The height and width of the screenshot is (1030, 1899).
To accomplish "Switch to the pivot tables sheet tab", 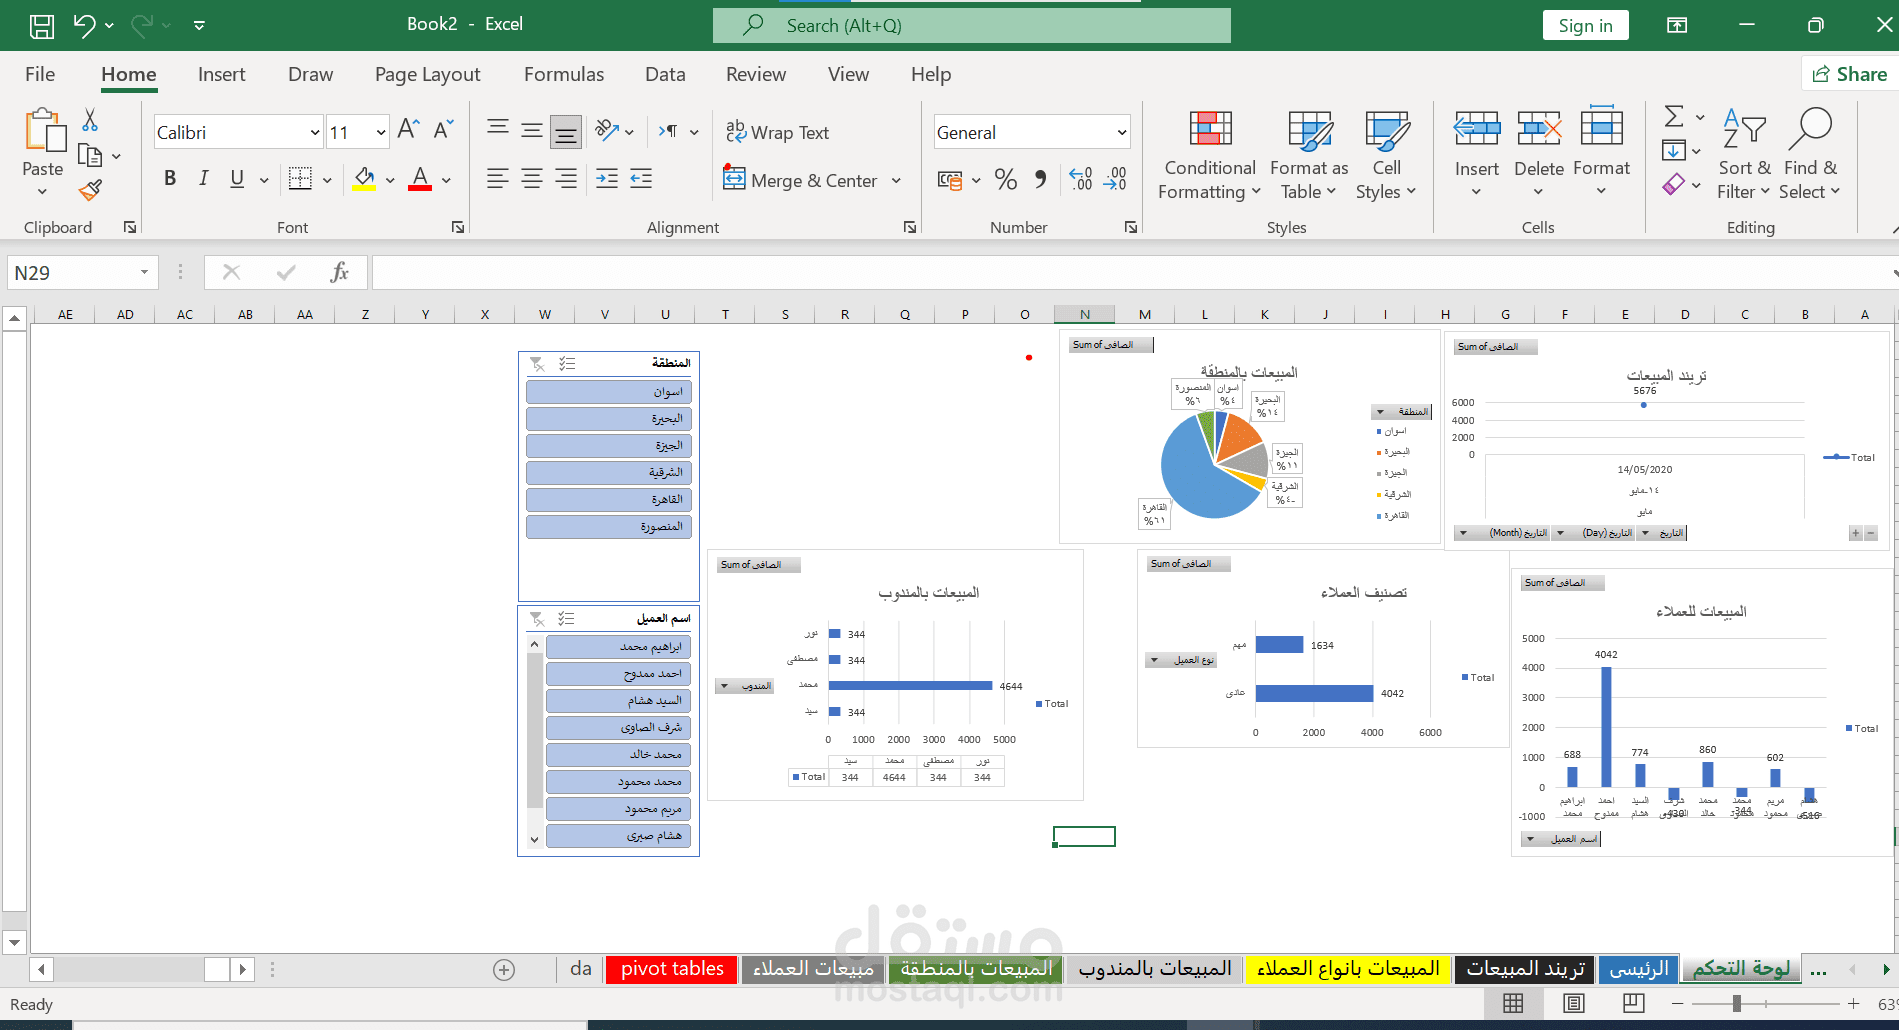I will tap(672, 969).
